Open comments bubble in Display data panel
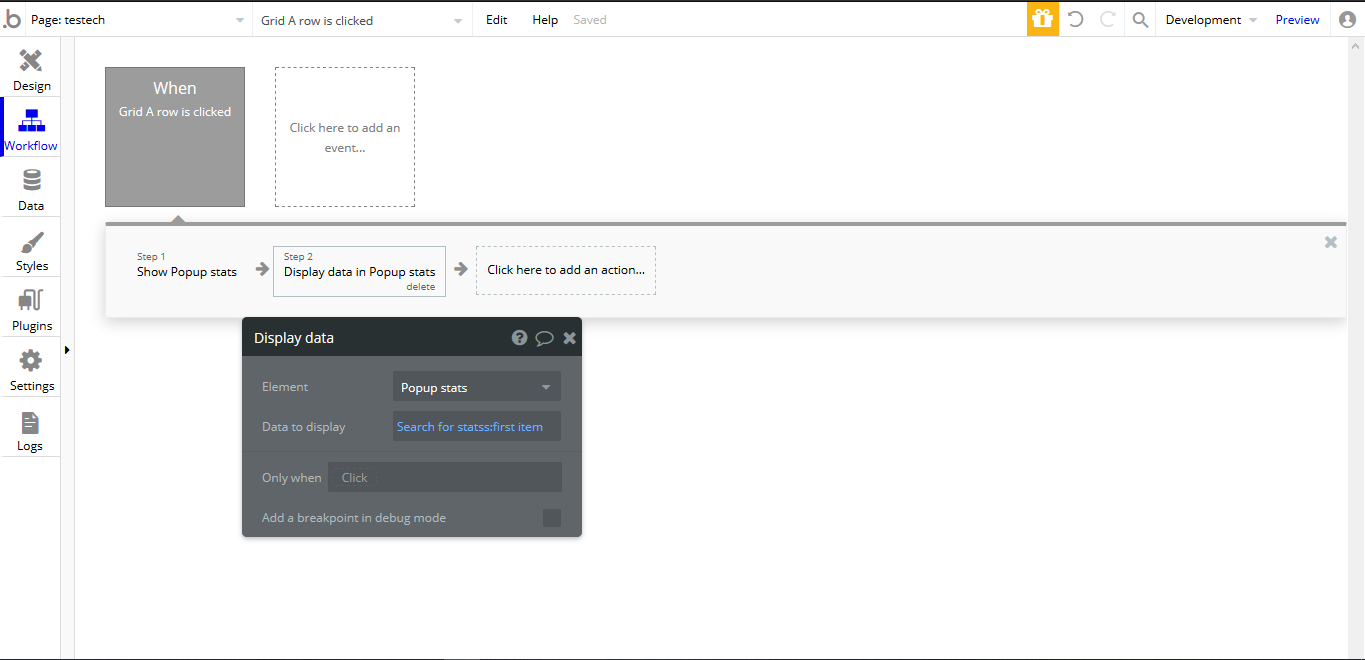Screen dimensions: 1365x660 pos(544,338)
